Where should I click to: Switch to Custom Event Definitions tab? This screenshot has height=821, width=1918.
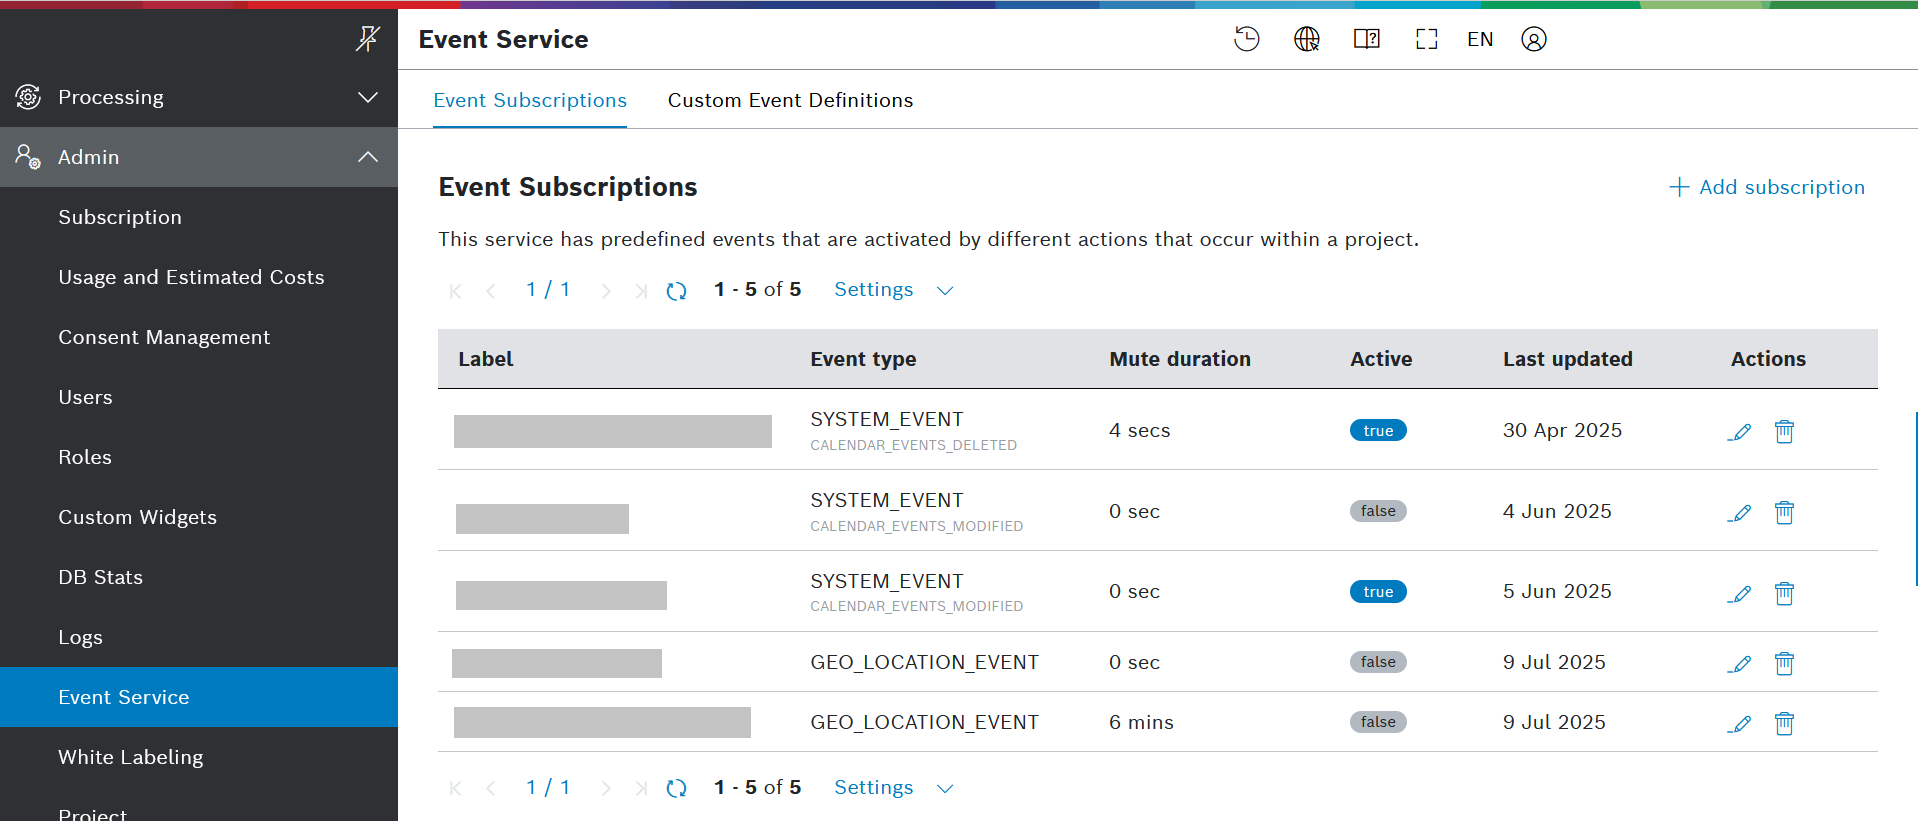point(790,100)
